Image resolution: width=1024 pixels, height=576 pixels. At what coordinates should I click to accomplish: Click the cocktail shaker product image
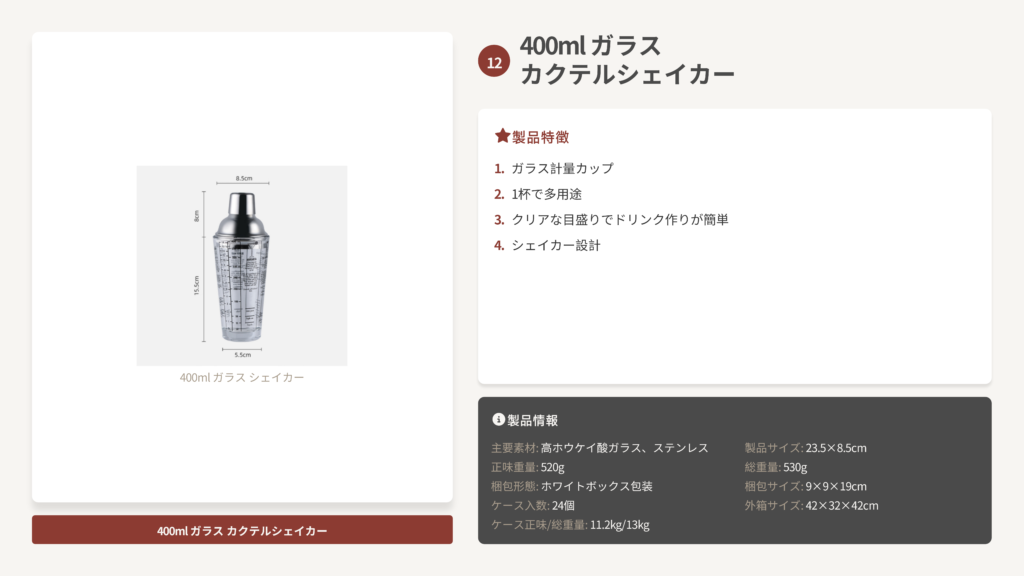point(242,266)
